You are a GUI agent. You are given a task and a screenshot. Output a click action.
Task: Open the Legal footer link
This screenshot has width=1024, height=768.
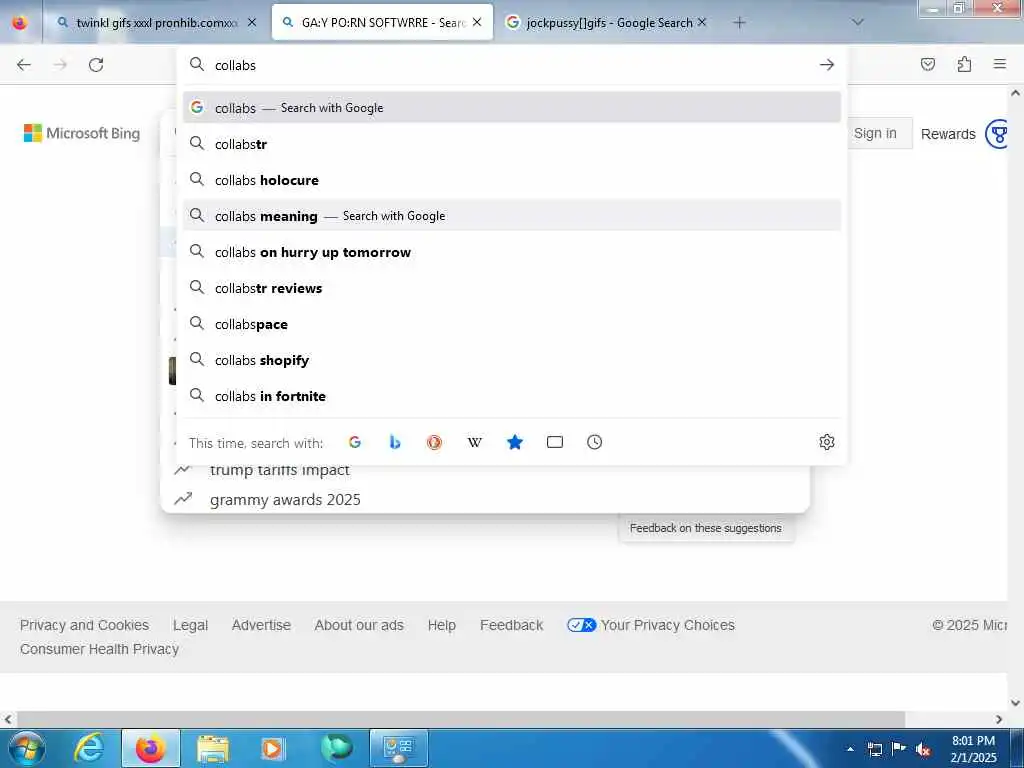point(190,625)
